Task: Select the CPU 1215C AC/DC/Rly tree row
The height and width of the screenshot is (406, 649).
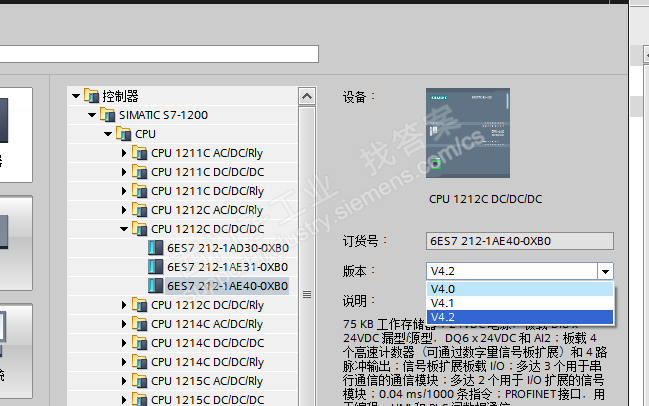Action: [x=183, y=381]
